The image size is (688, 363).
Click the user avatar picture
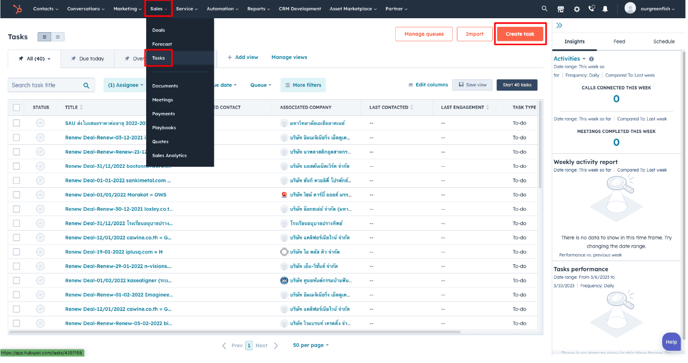(x=631, y=8)
